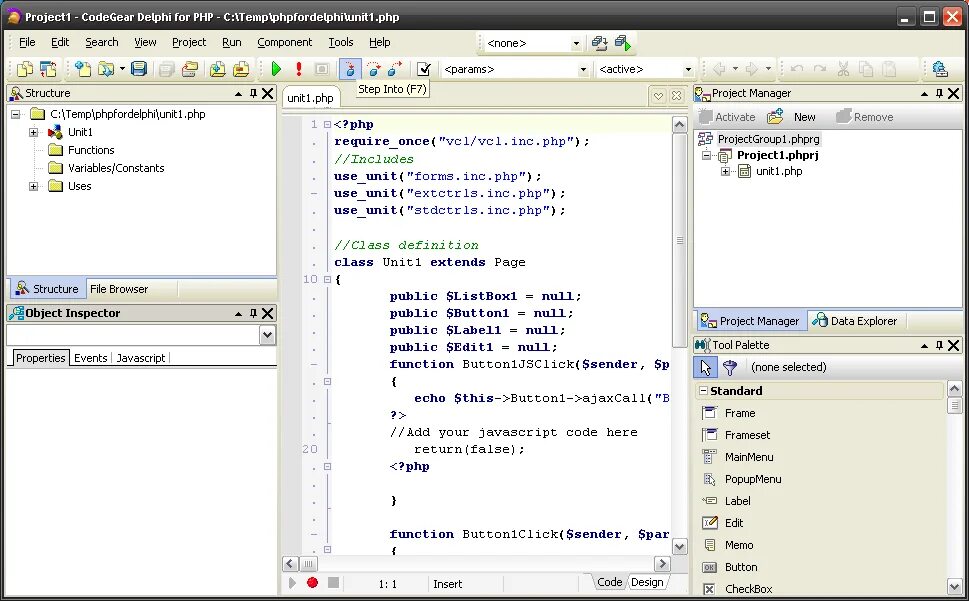This screenshot has height=601, width=969.
Task: Select Variables/Constants folder in Structure
Action: click(x=116, y=168)
